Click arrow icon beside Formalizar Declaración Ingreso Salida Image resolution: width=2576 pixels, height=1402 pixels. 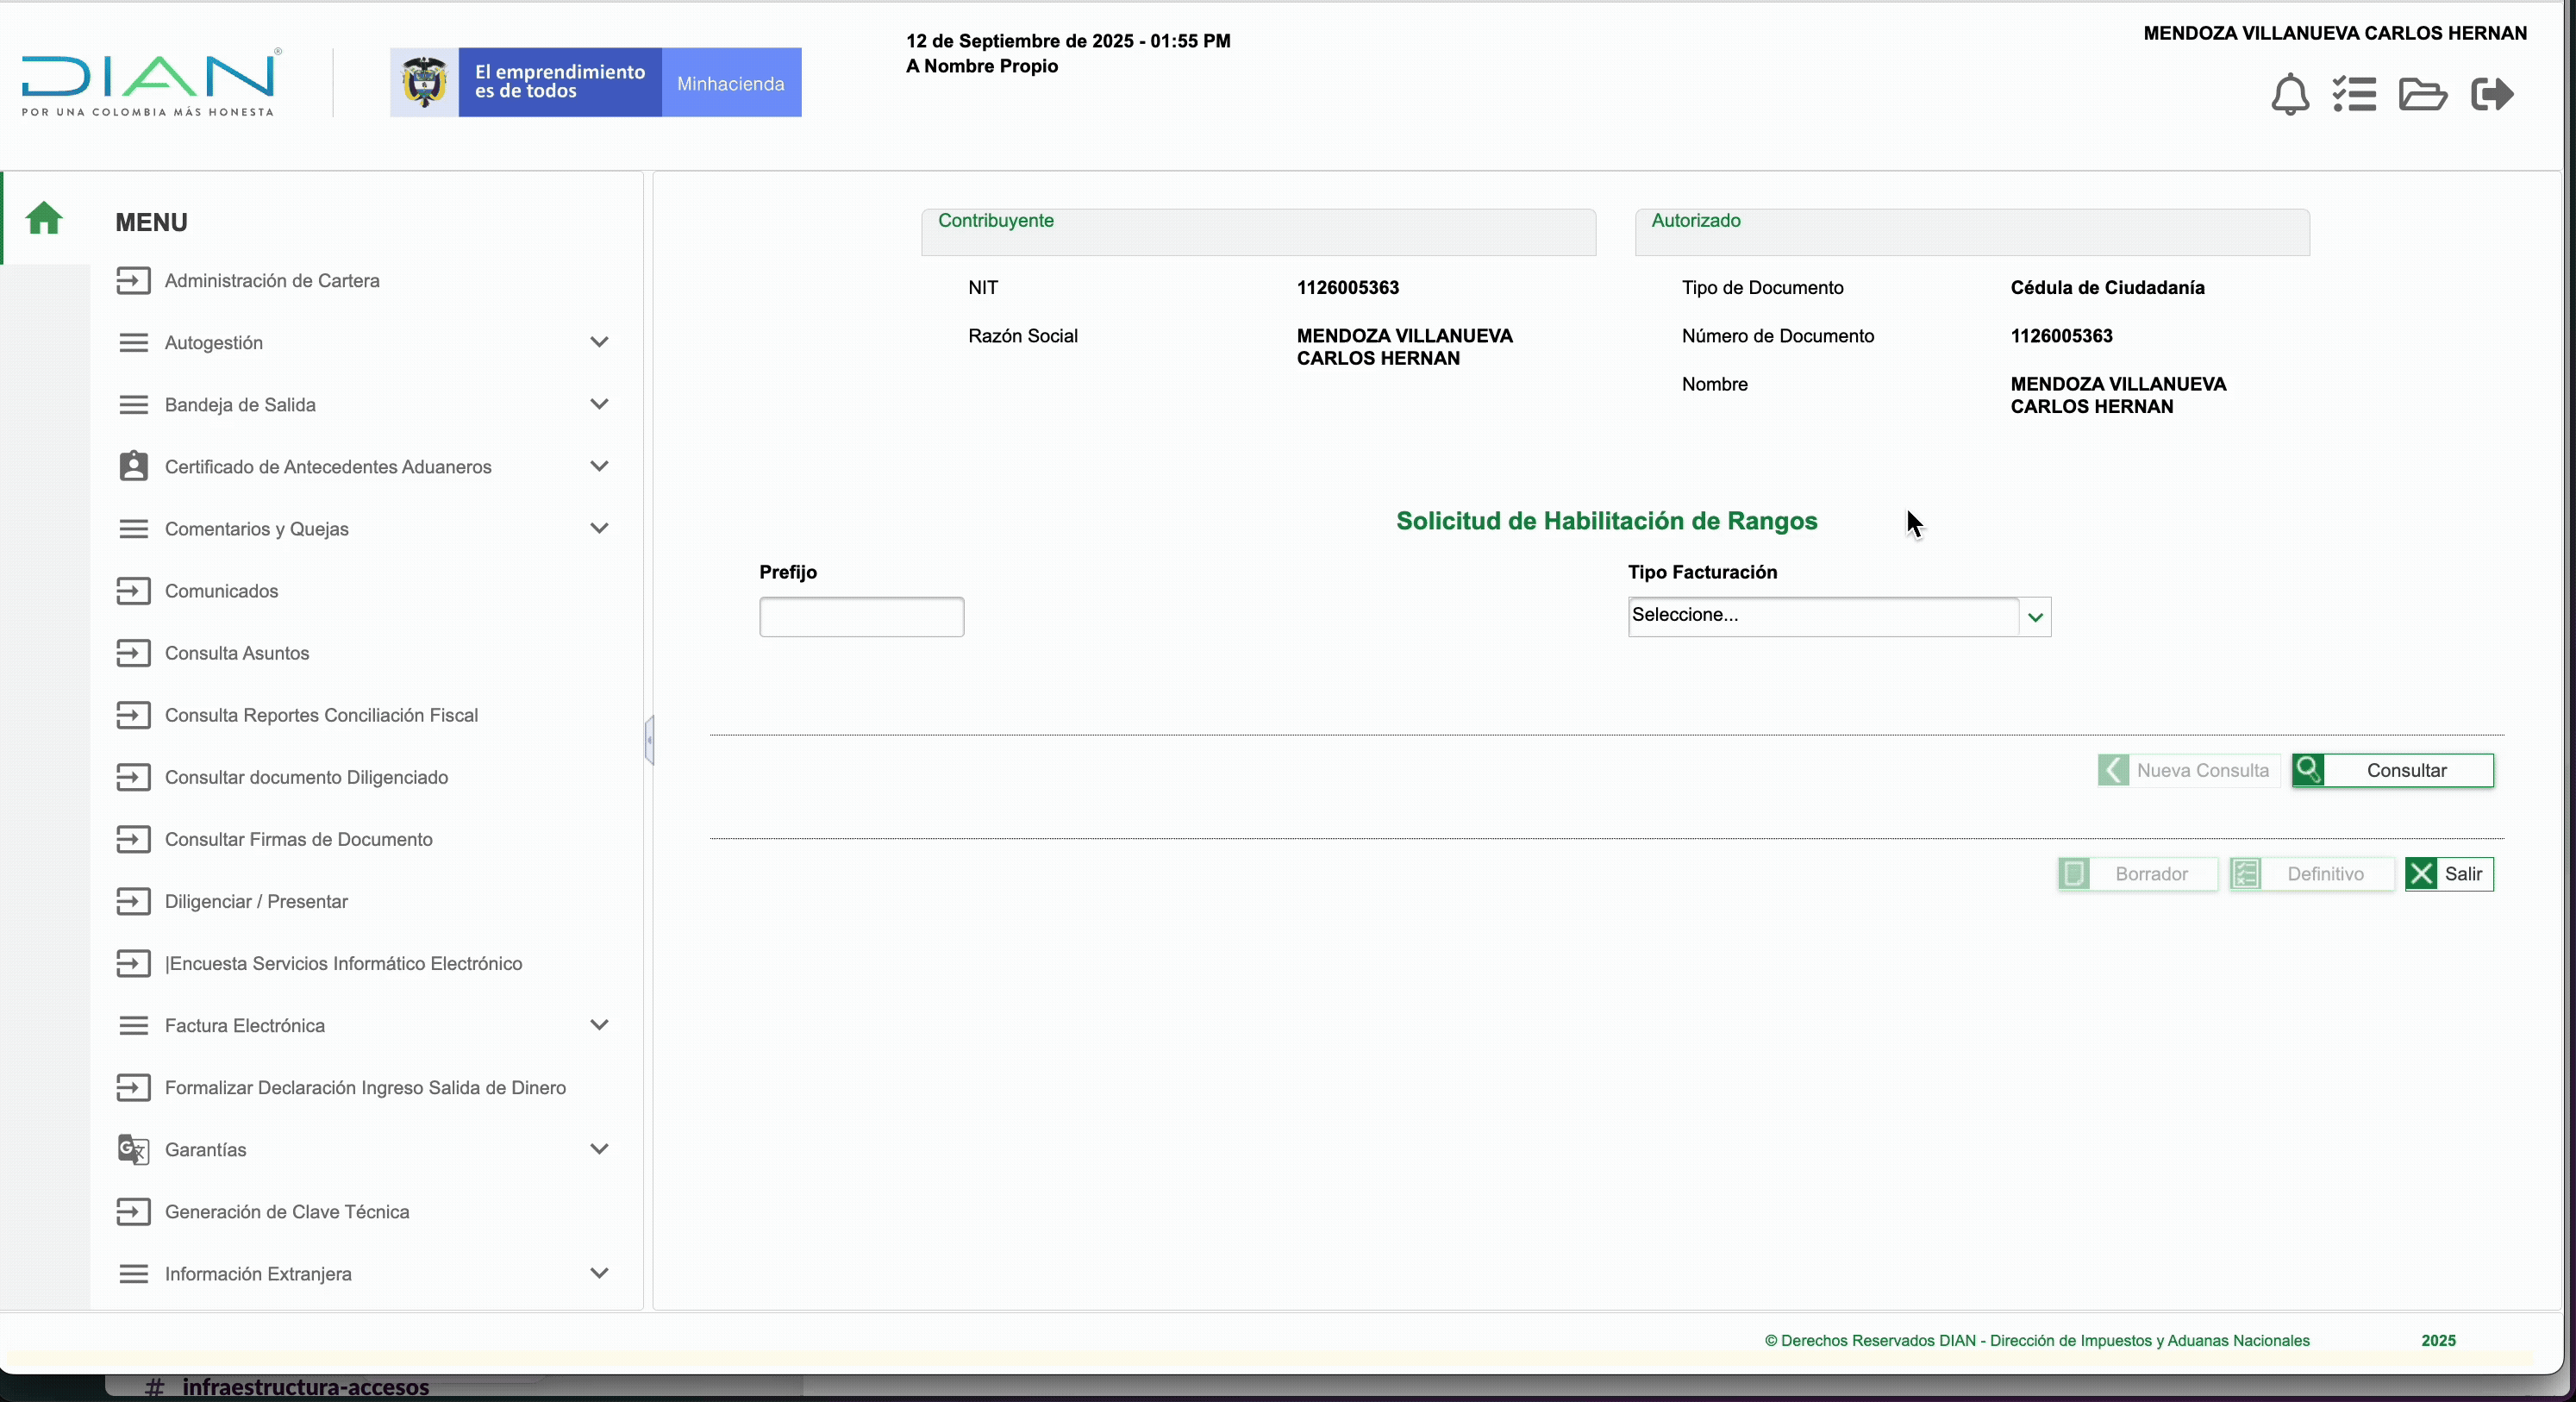click(133, 1087)
